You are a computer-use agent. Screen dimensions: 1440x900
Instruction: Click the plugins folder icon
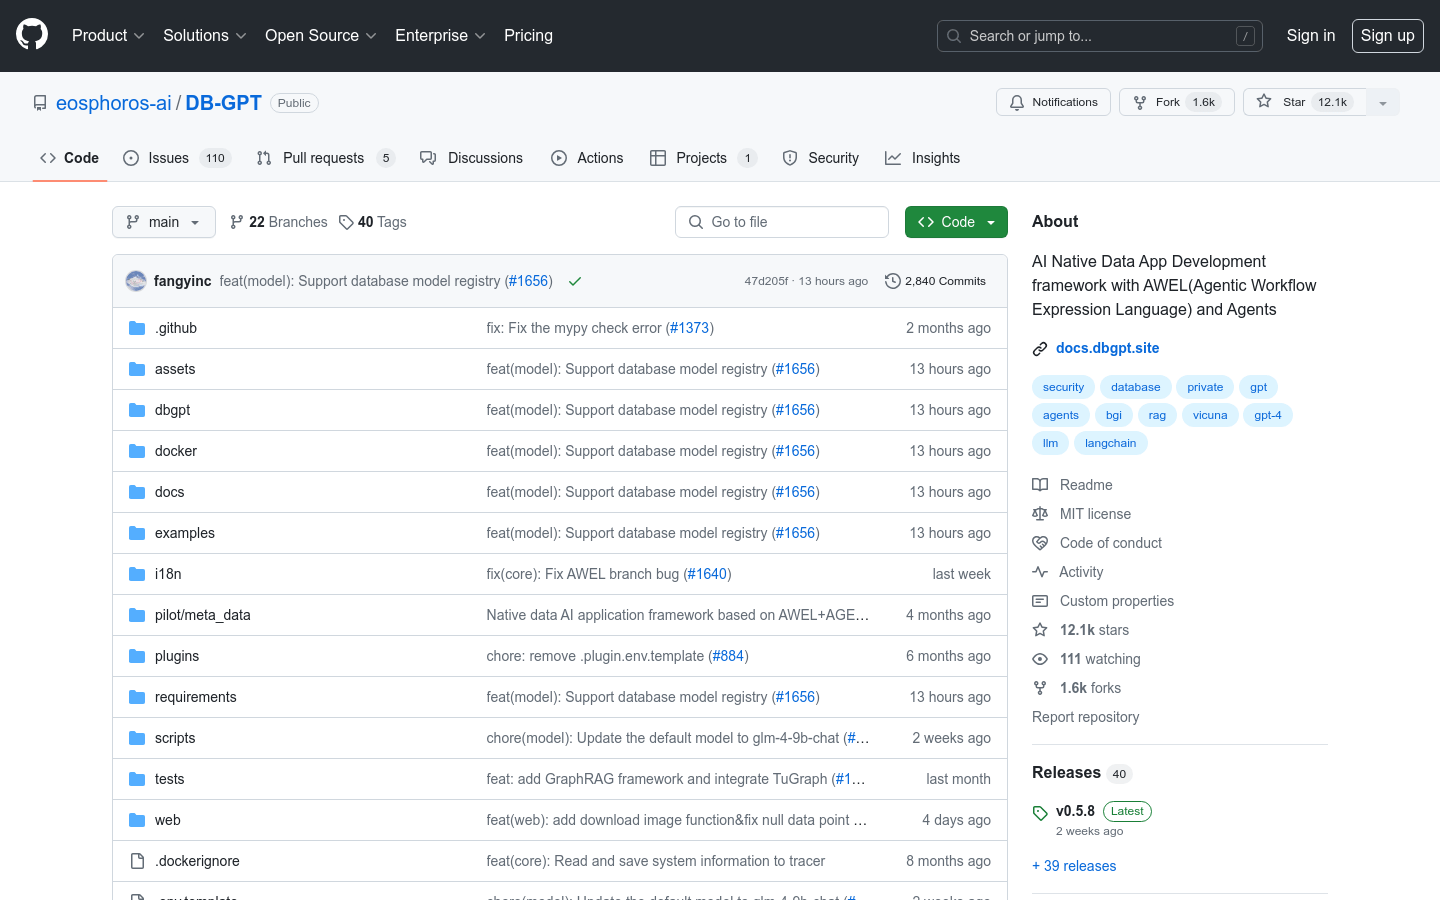[x=137, y=656]
